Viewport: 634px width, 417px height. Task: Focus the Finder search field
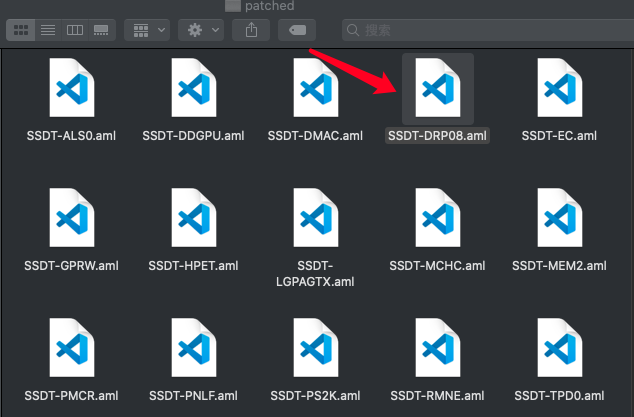click(x=488, y=30)
